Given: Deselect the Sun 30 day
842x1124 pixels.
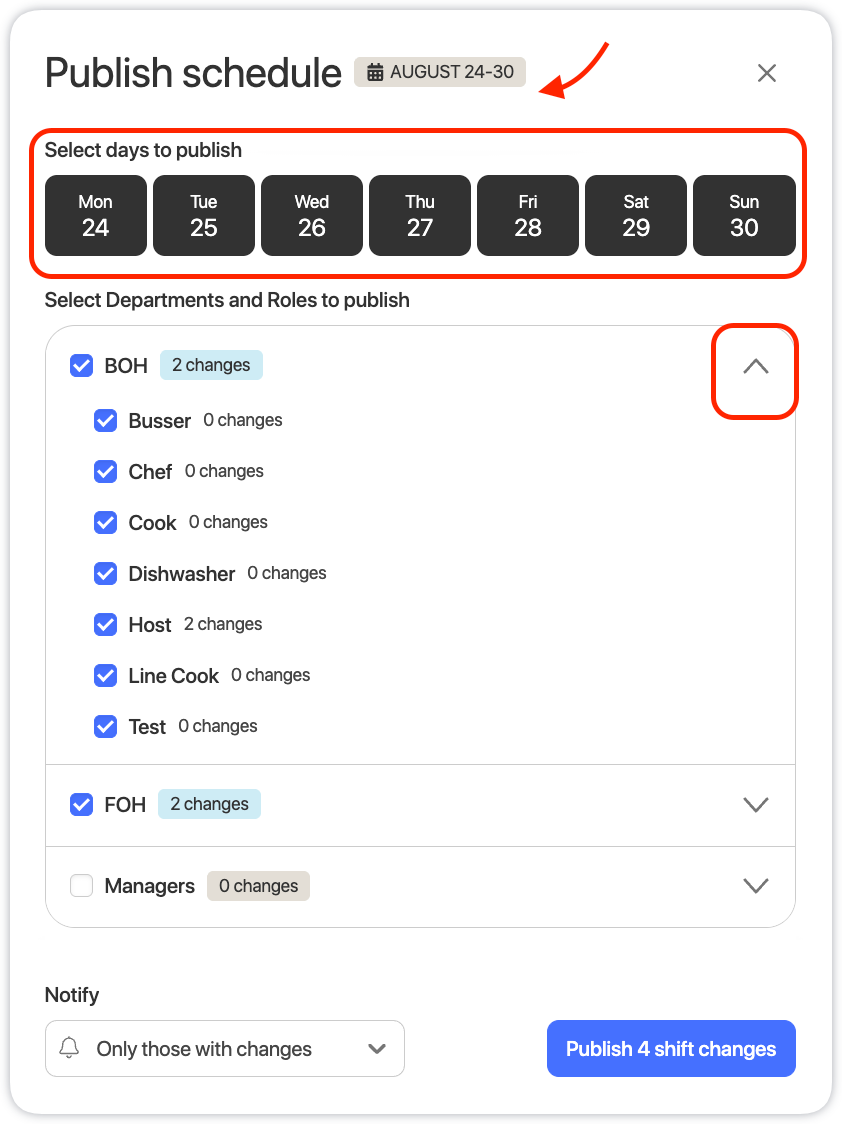Looking at the screenshot, I should (x=744, y=215).
